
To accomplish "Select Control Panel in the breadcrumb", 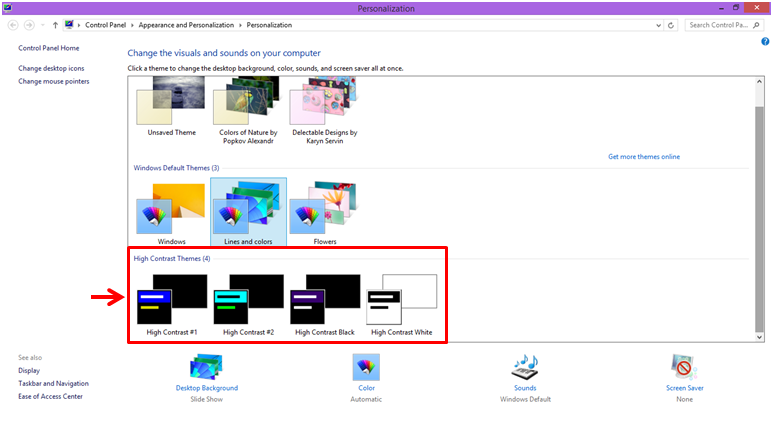I will pos(105,25).
